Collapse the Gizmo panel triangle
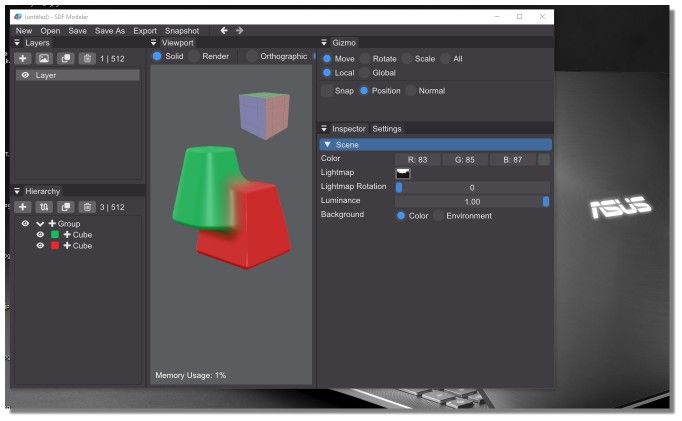Image resolution: width=682 pixels, height=421 pixels. [x=324, y=43]
